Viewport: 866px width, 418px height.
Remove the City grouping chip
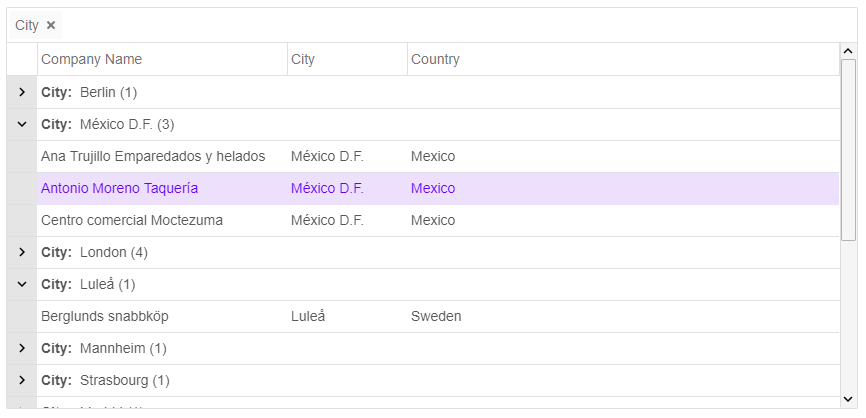click(51, 25)
